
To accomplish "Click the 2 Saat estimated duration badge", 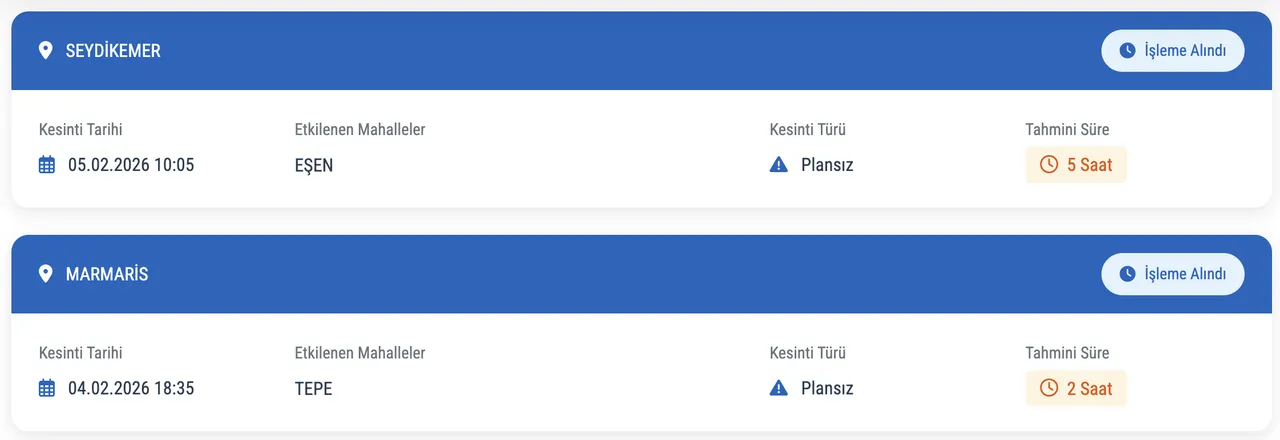I will coord(1076,389).
